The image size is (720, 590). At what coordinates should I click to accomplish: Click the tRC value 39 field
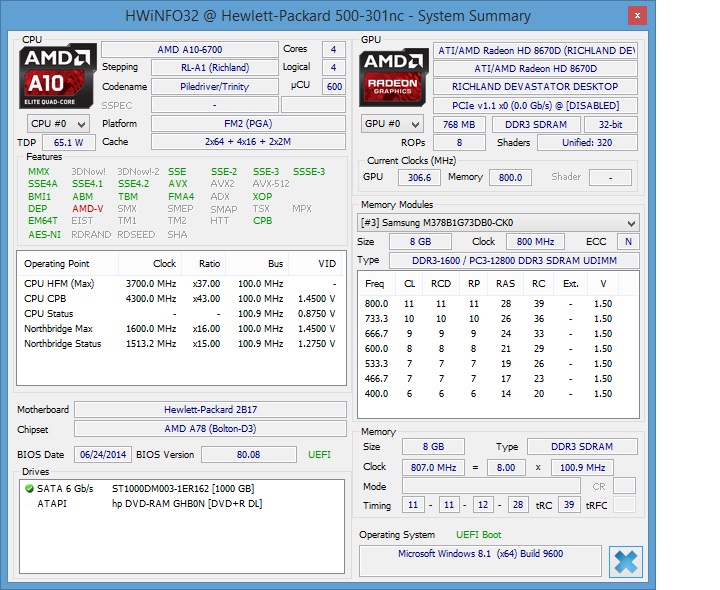coord(569,505)
